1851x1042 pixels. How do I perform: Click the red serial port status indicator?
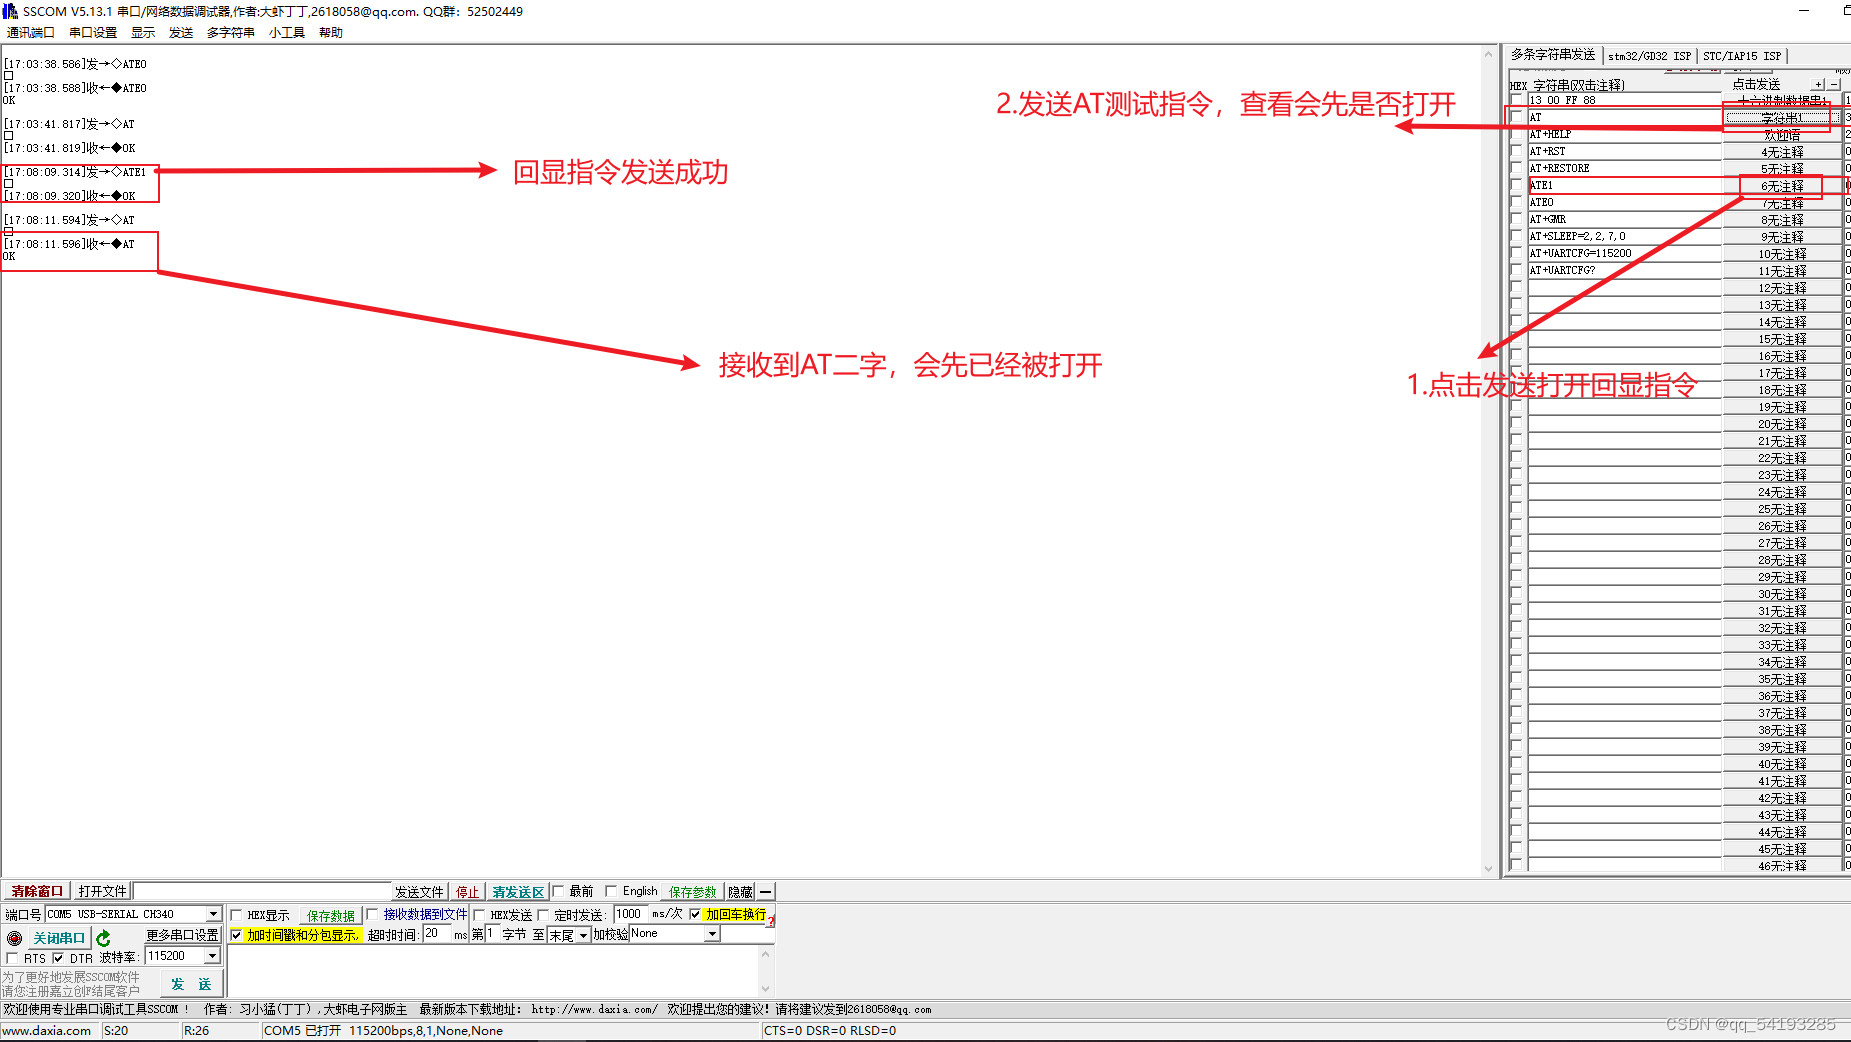[x=14, y=938]
